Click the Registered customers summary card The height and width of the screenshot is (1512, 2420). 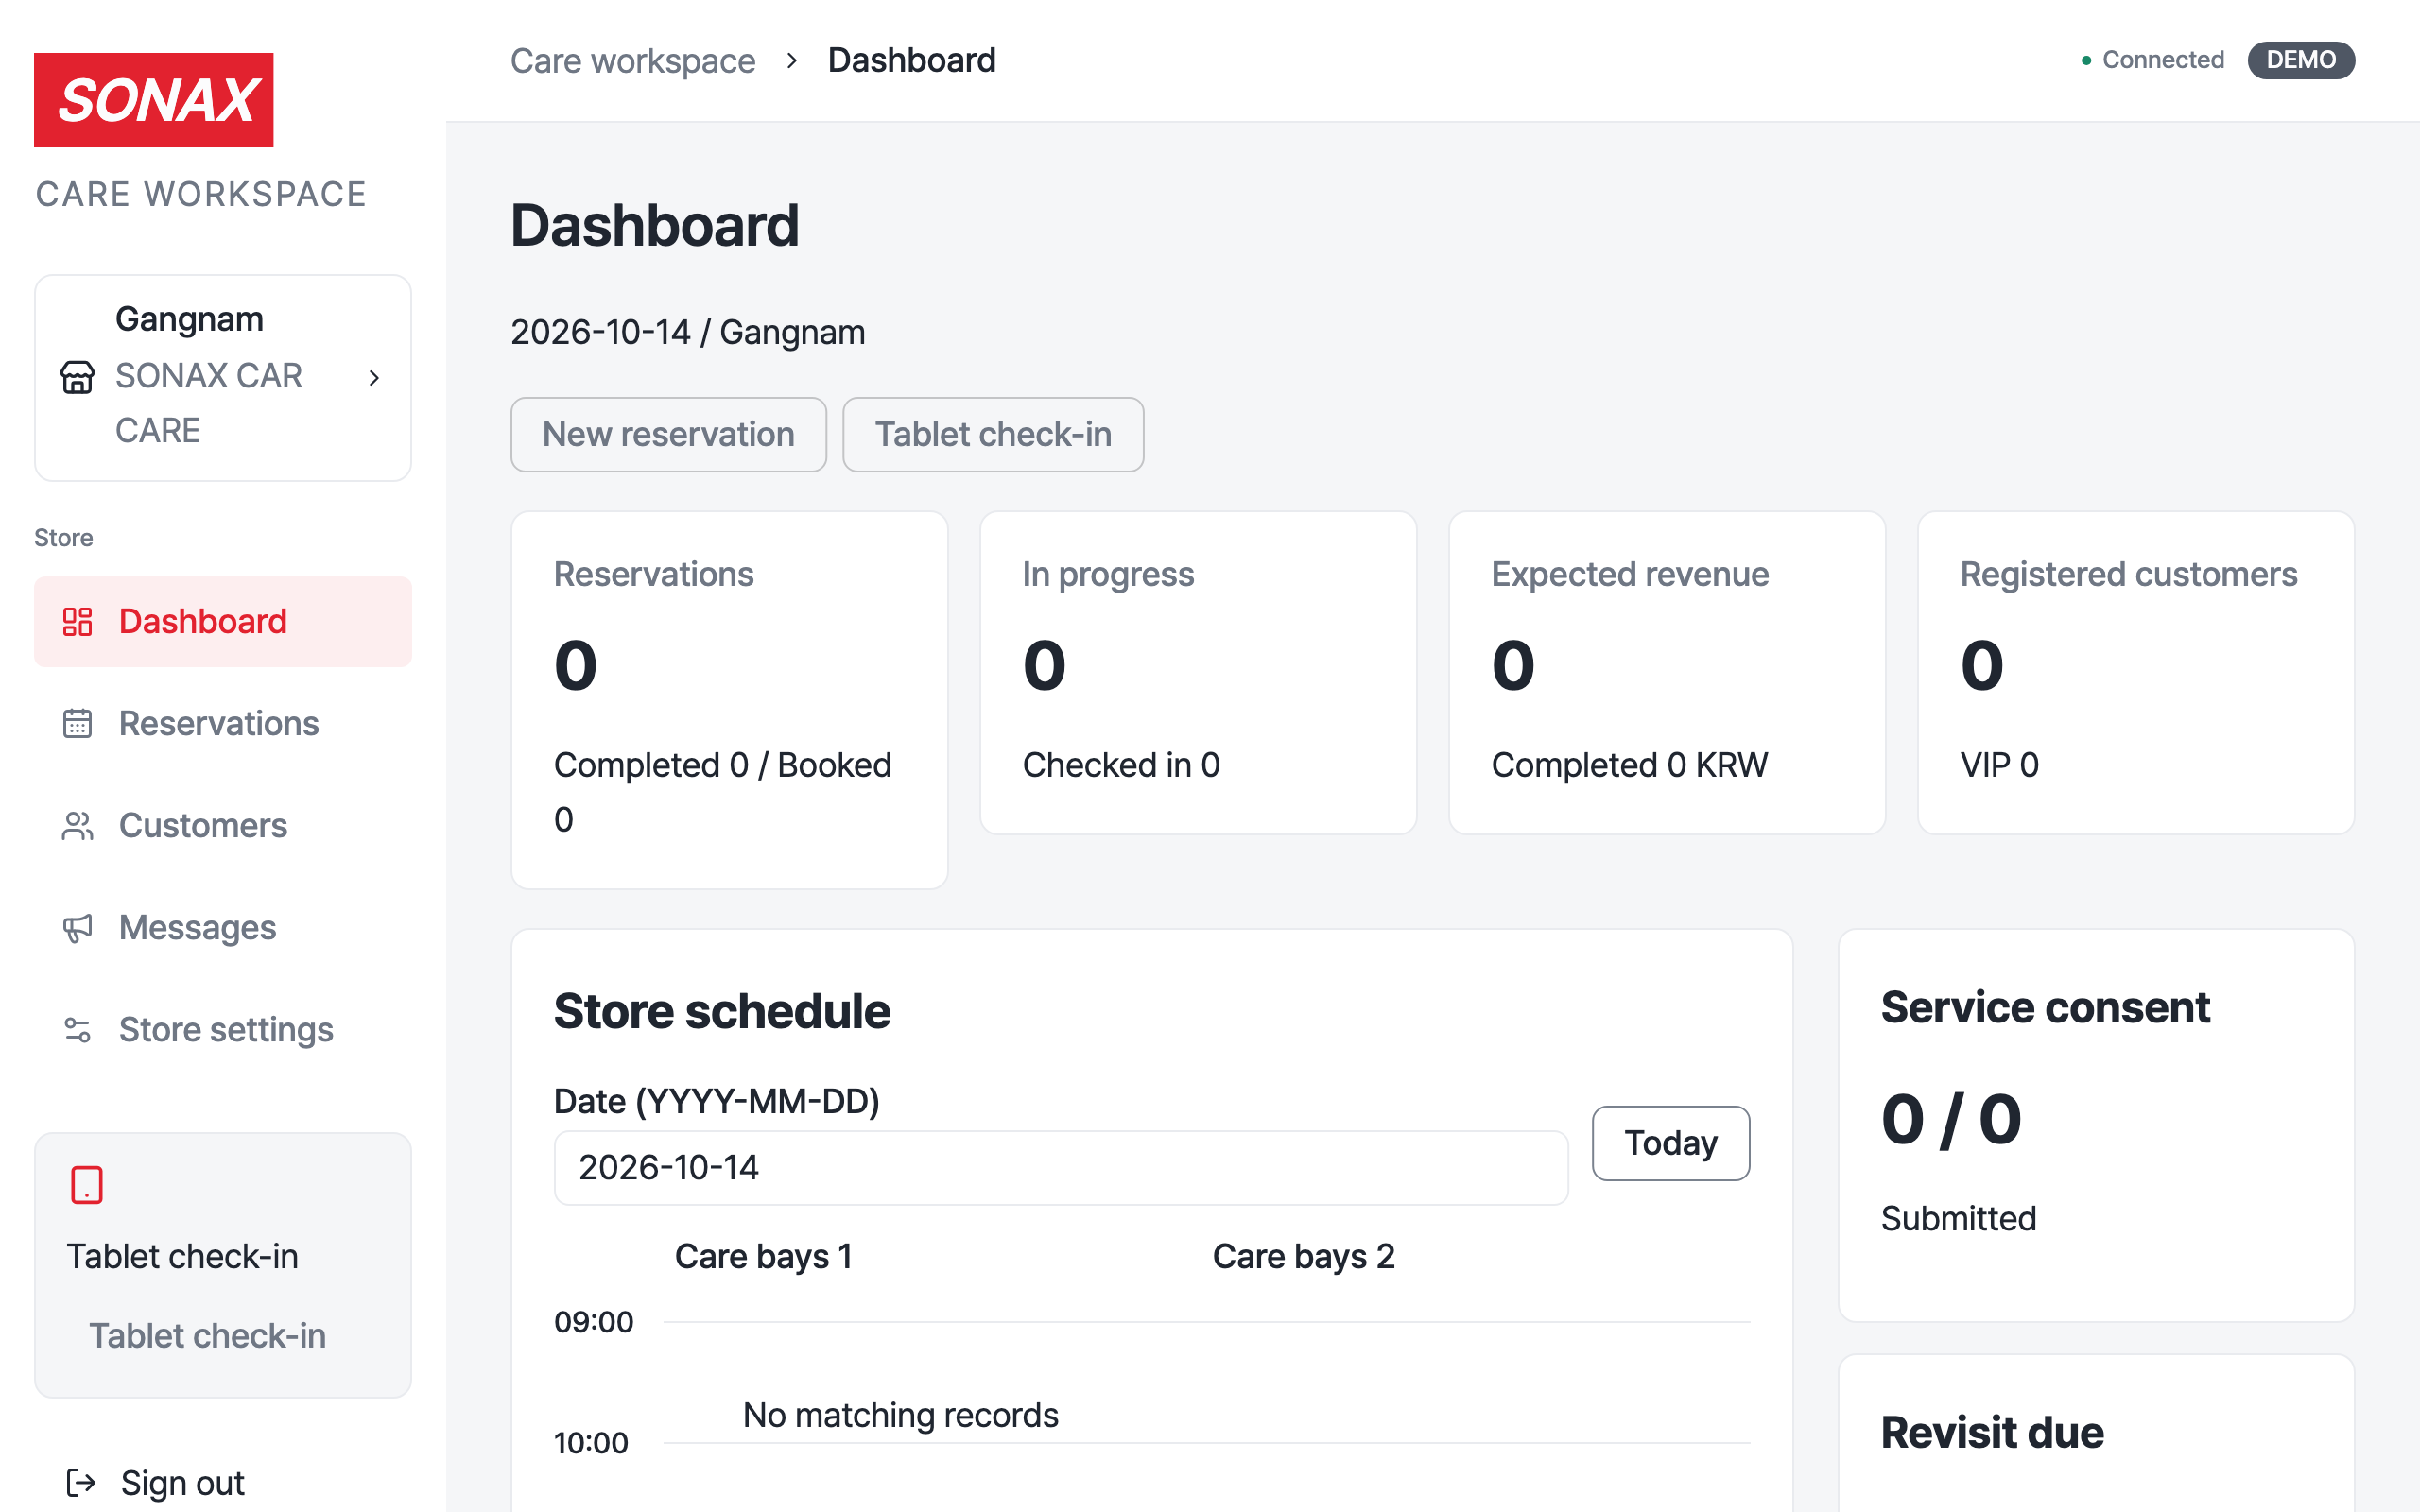pos(2136,673)
